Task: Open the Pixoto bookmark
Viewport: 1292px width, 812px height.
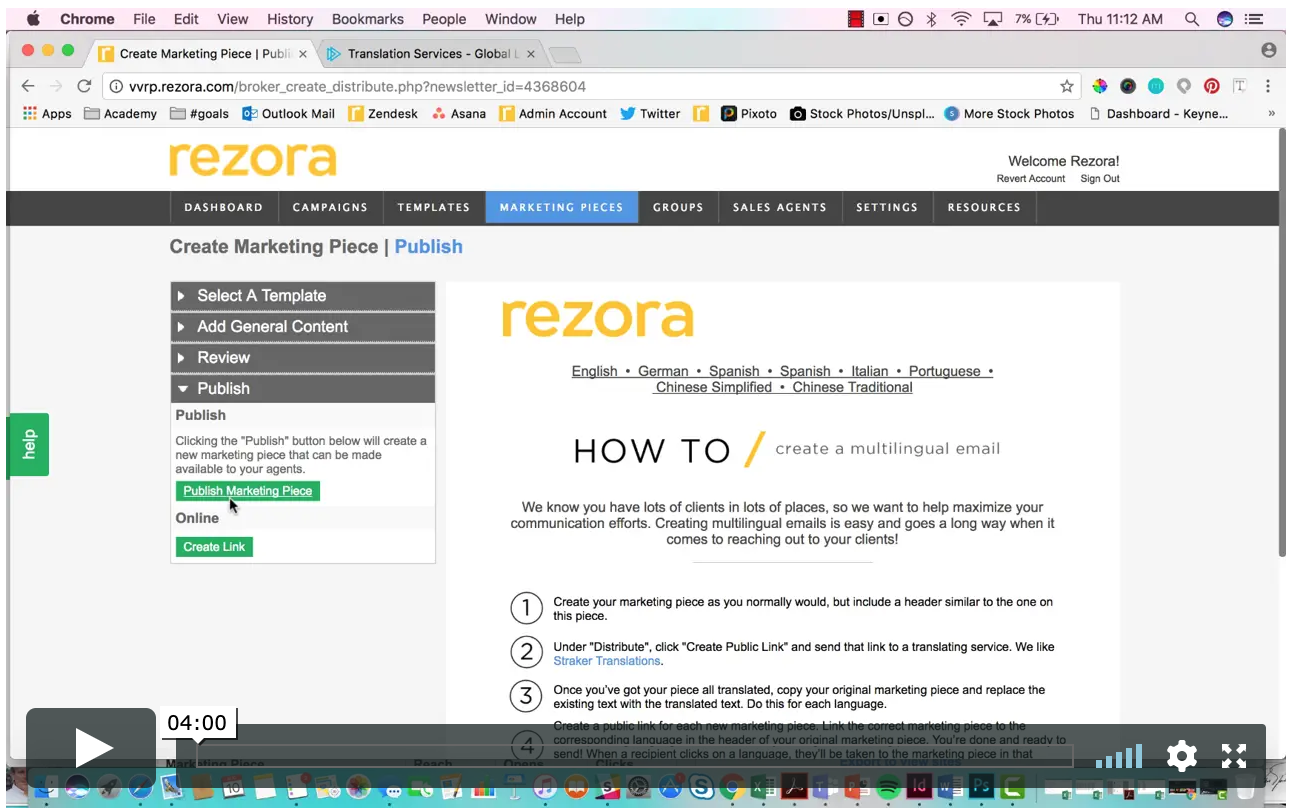Action: pyautogui.click(x=749, y=114)
